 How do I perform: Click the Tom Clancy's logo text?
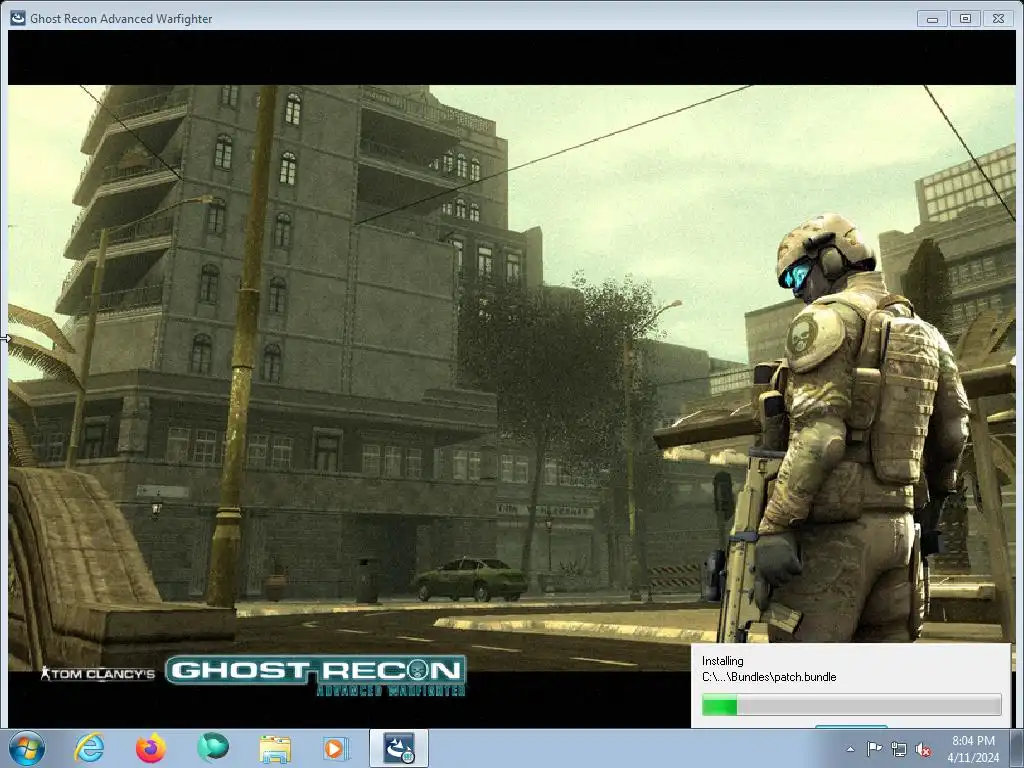point(98,673)
